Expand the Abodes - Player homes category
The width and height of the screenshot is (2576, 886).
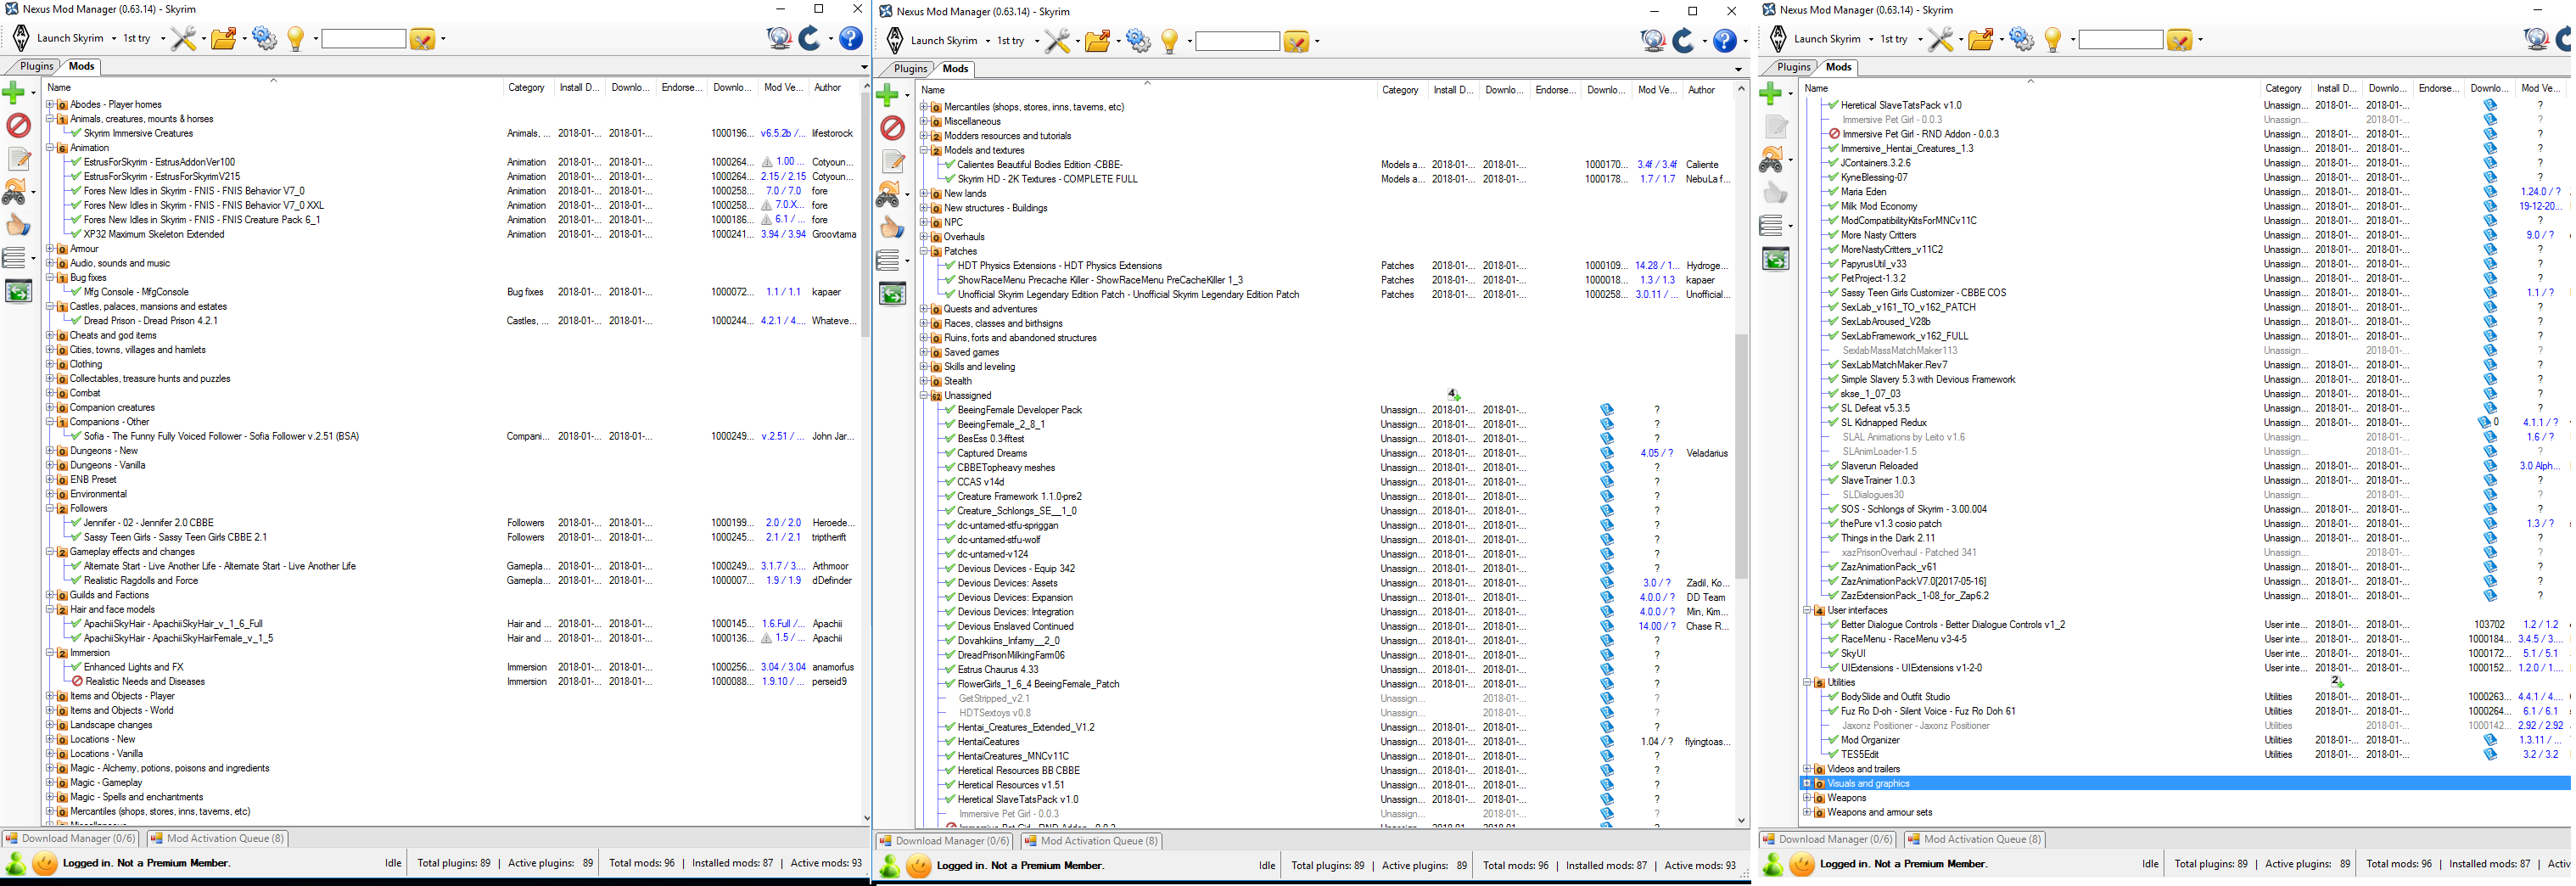[x=50, y=104]
